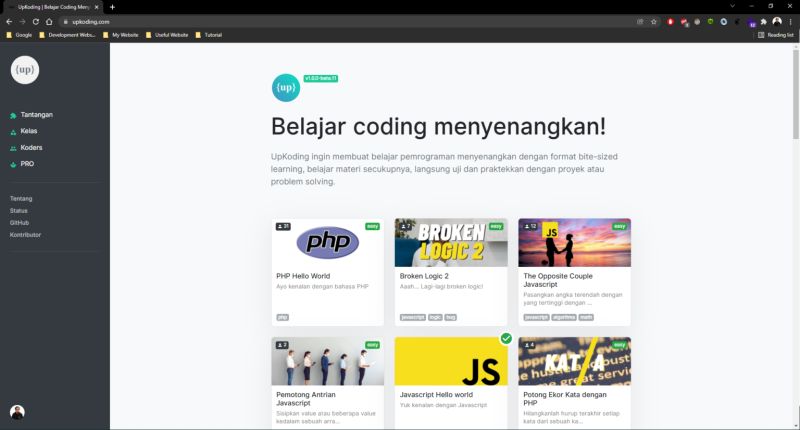Click the easy badge on Opposite Couple card
The image size is (800, 430).
(x=619, y=226)
